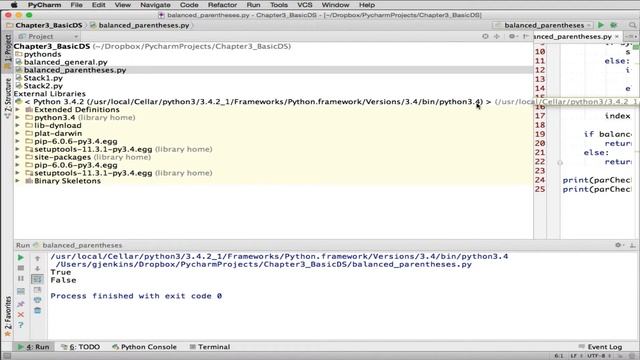Select balanced_general.py in project tree
The width and height of the screenshot is (640, 360).
click(65, 62)
